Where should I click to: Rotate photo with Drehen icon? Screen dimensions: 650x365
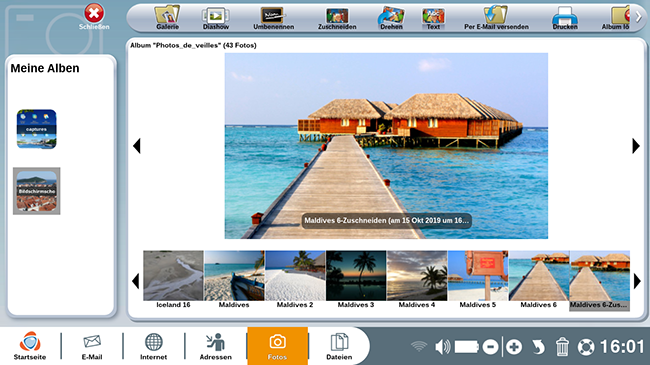(391, 17)
